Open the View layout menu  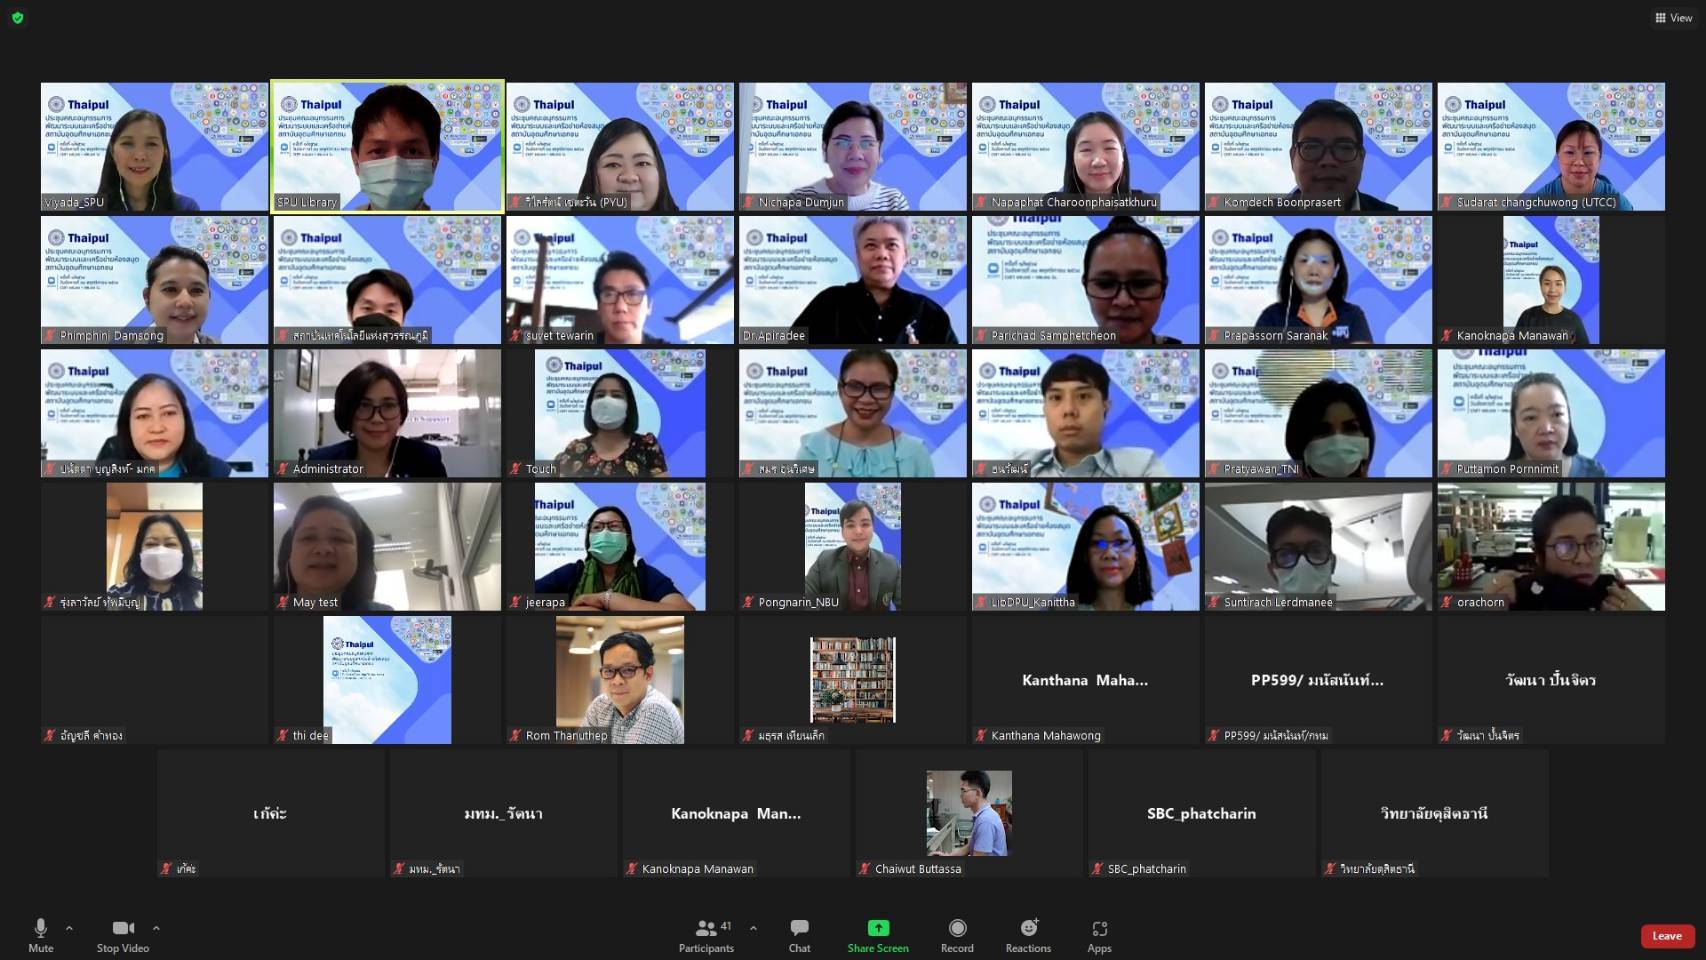1673,17
